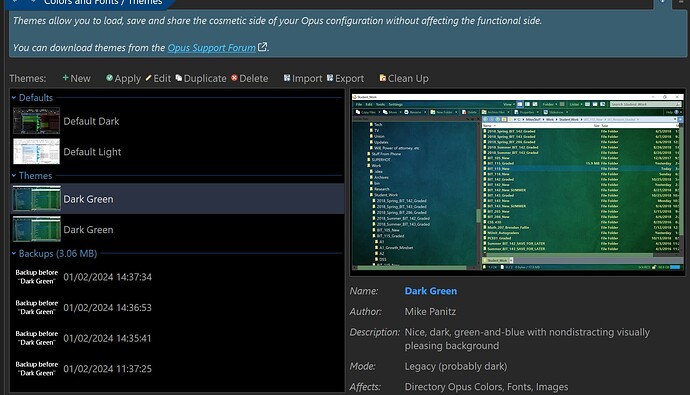Click Directory Opus Colors, Fonts, Images value
The height and width of the screenshot is (395, 690).
tap(486, 387)
